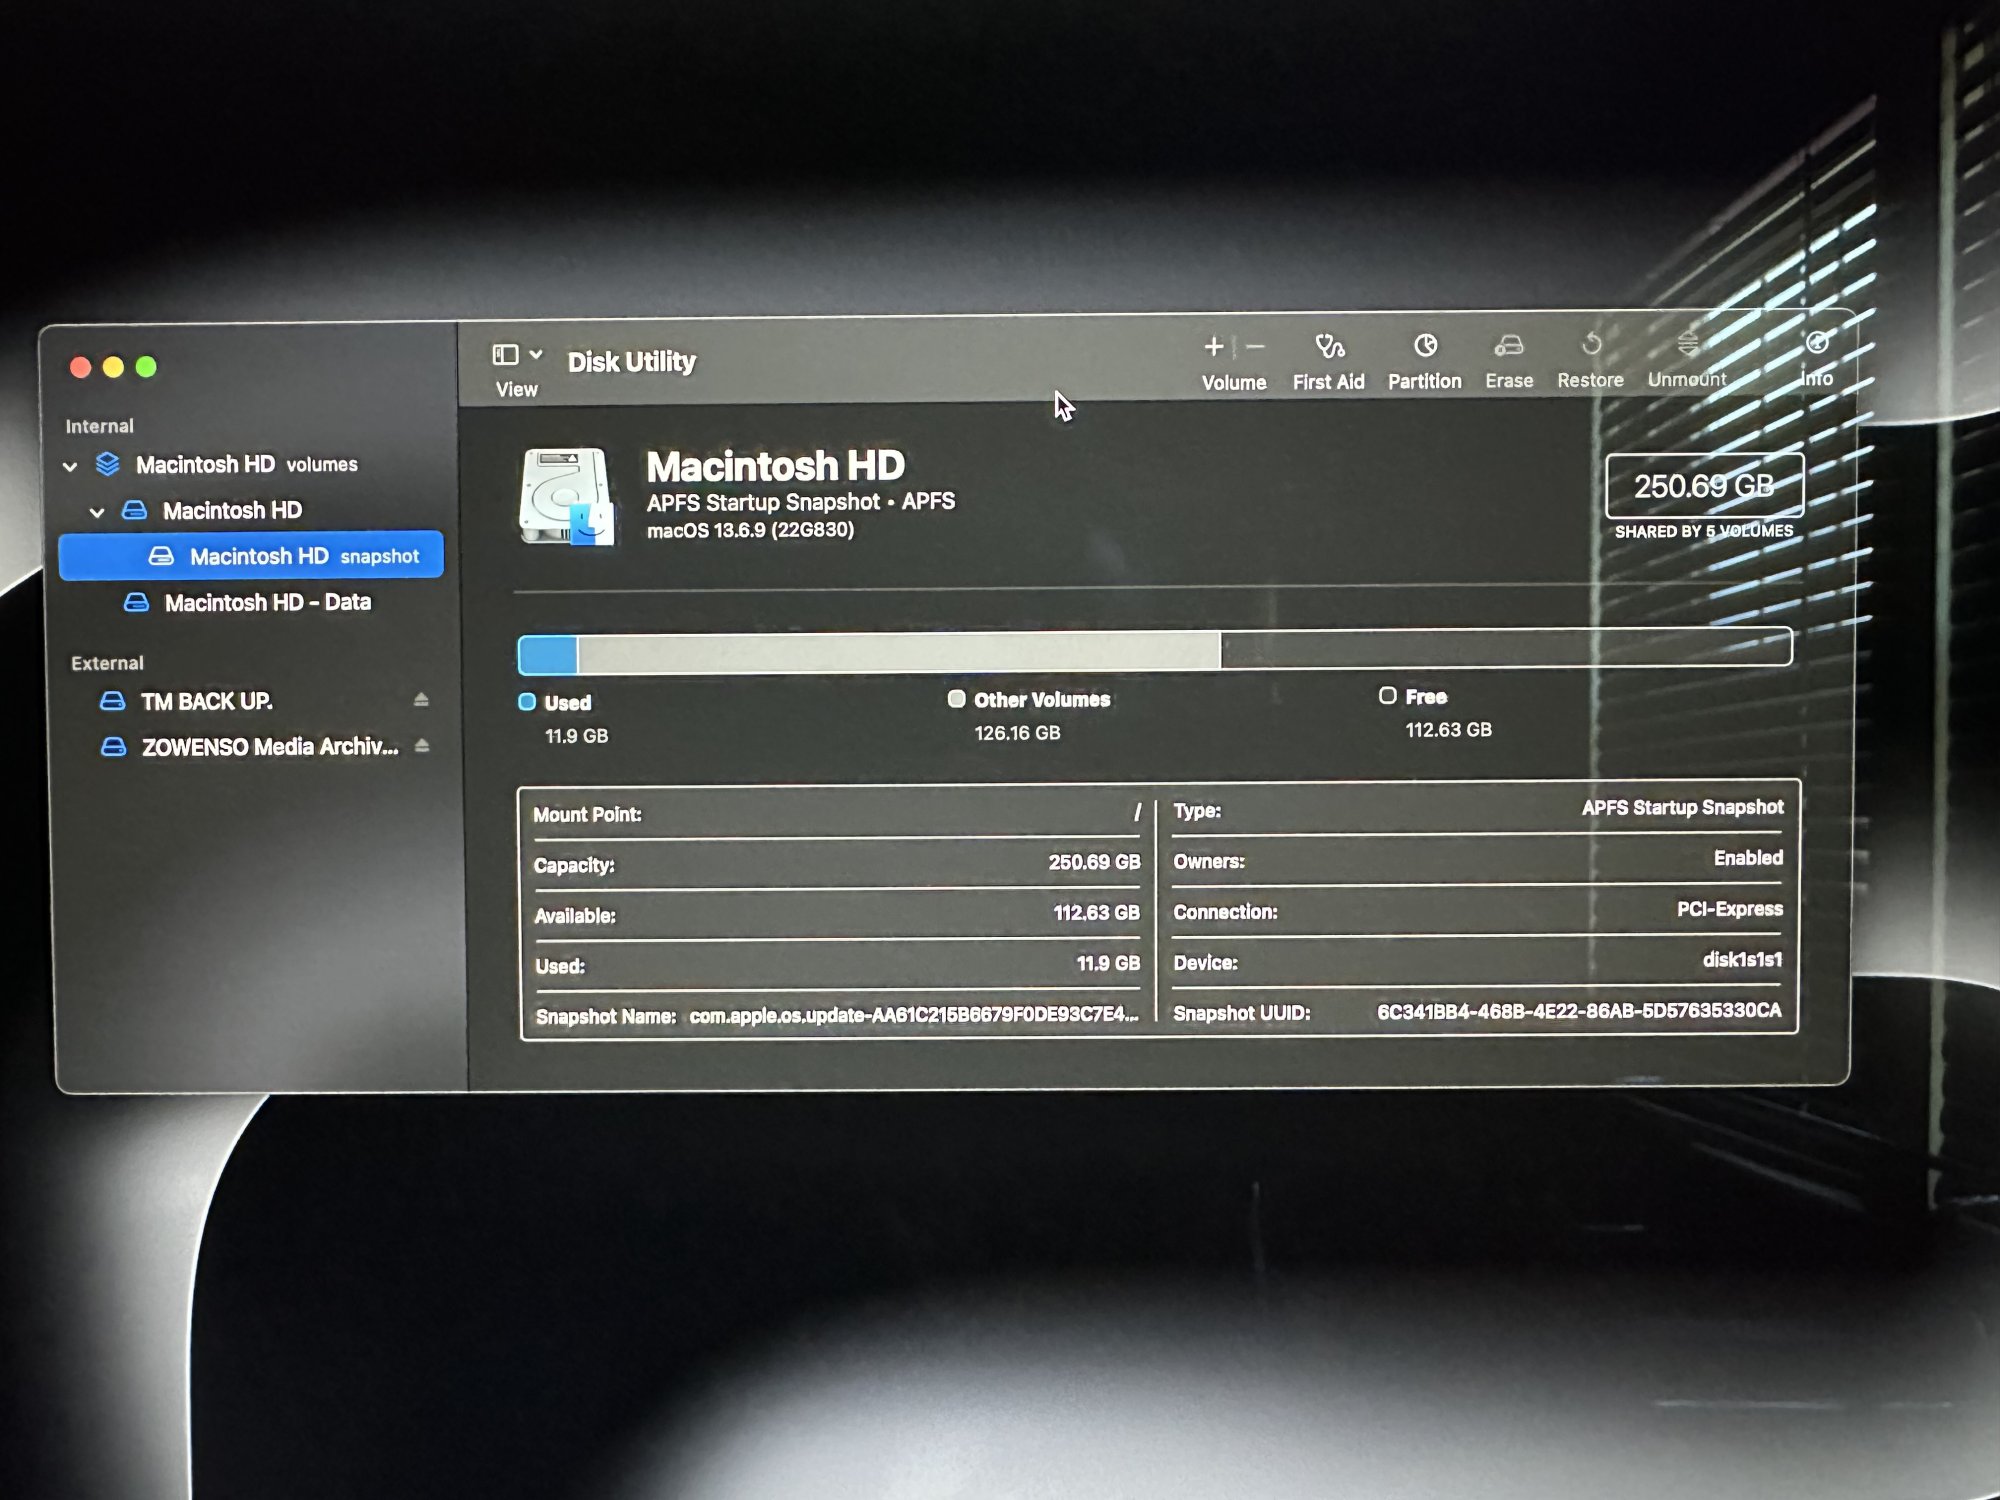Click the minus remove volume button
Screen dimensions: 2000x1500
point(1257,347)
